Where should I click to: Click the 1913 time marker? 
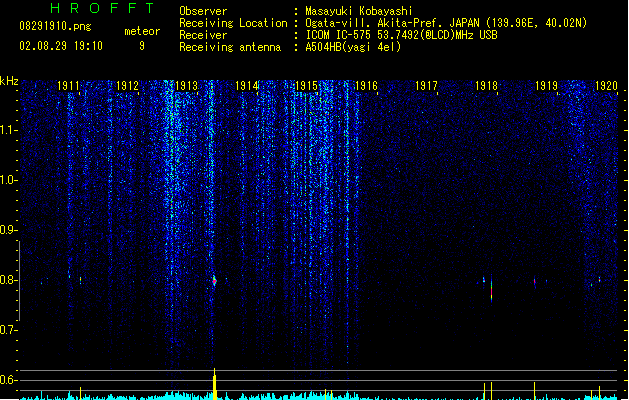pos(187,86)
